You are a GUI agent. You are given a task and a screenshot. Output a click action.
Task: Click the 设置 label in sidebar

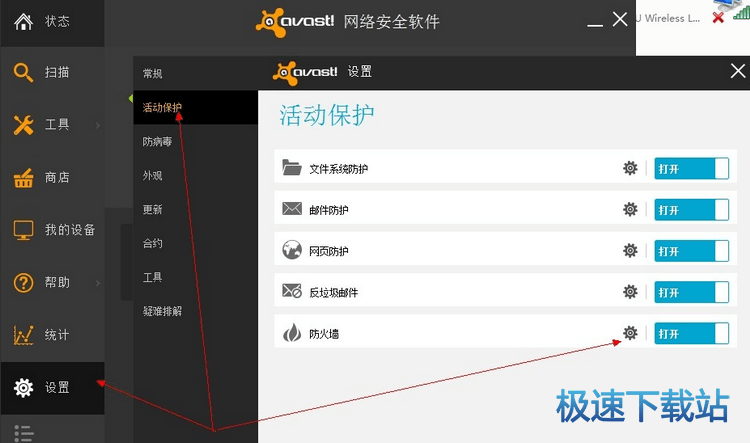point(57,388)
